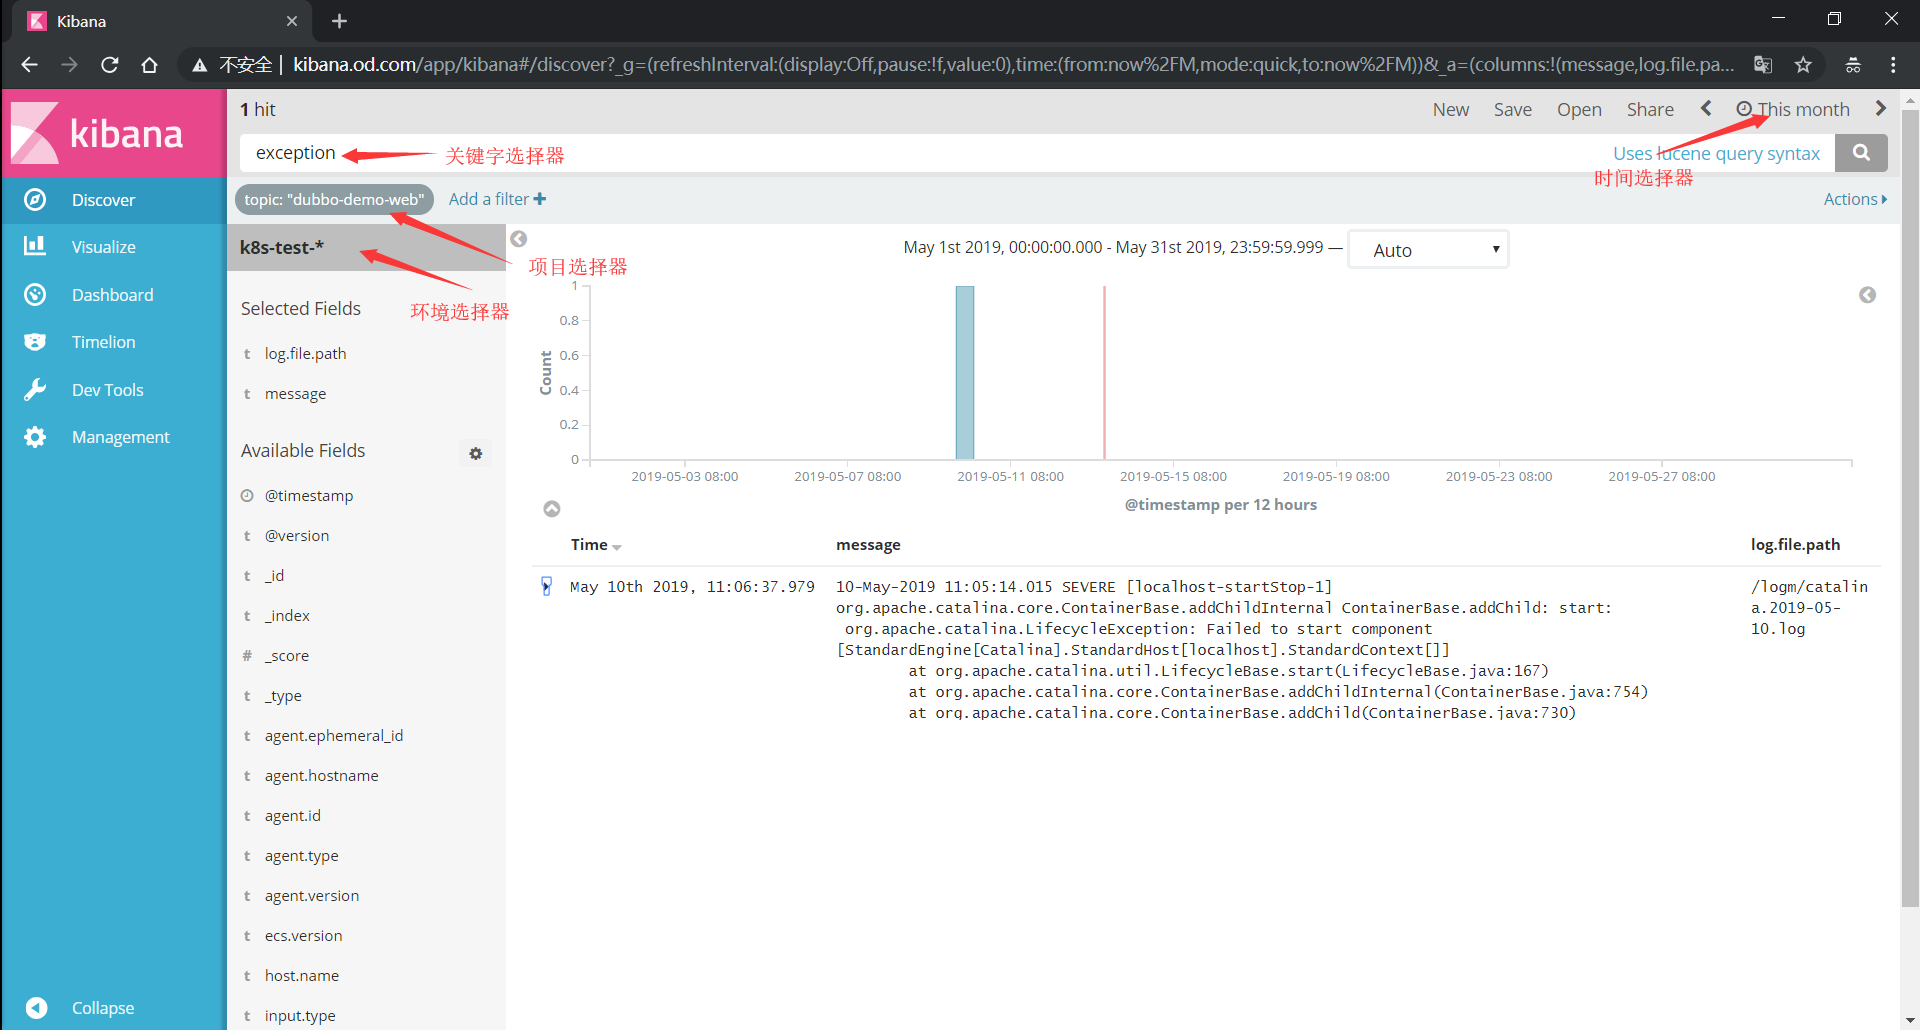The width and height of the screenshot is (1920, 1030).
Task: Click the circular arrow at chart right
Action: (x=1867, y=295)
